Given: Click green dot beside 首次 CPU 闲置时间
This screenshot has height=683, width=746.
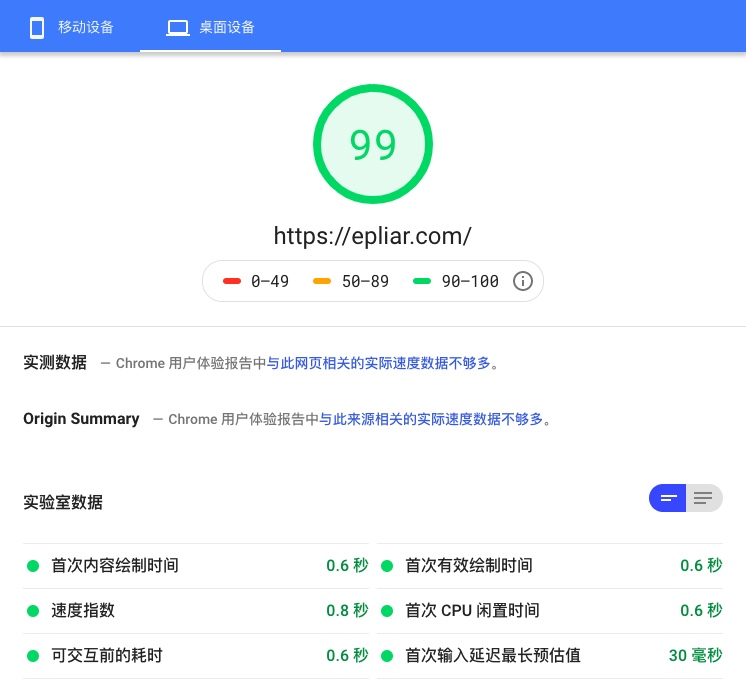Looking at the screenshot, I should click(x=387, y=611).
